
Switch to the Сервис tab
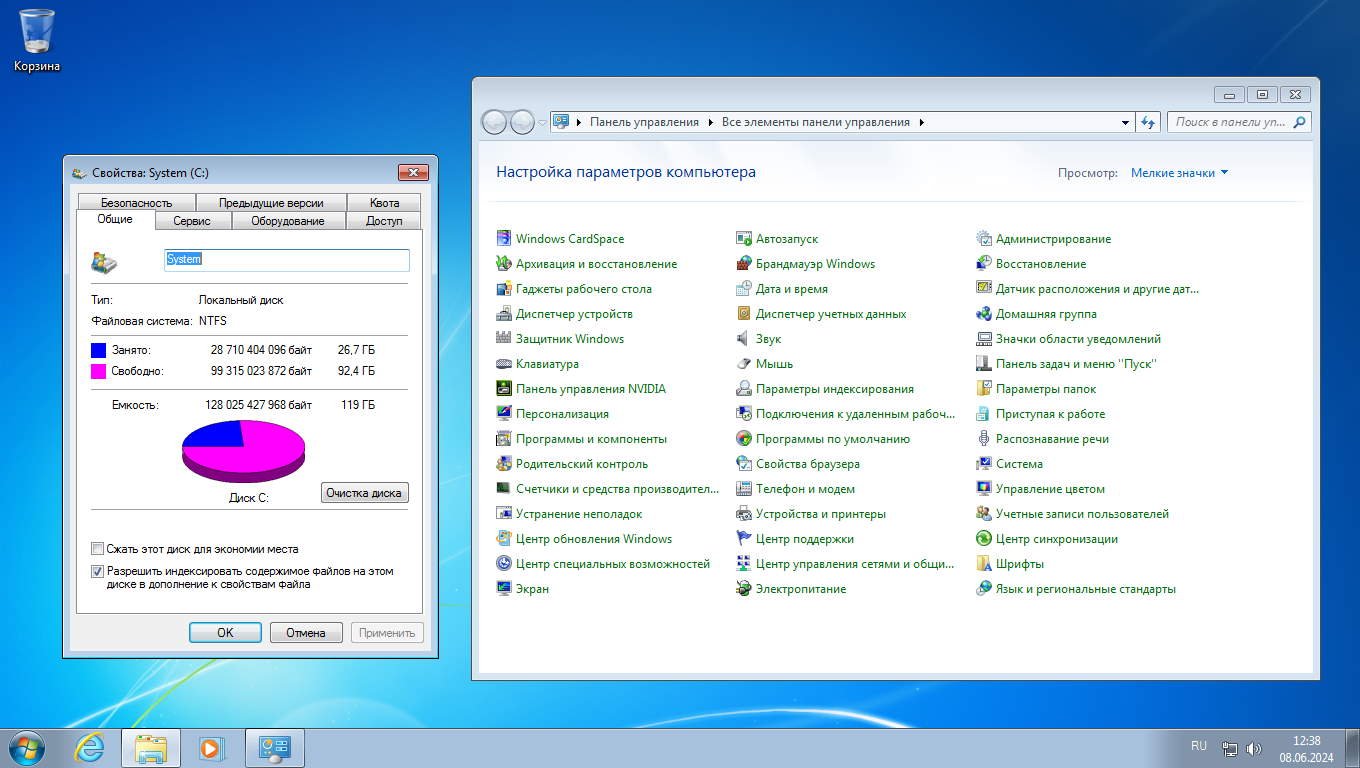pyautogui.click(x=192, y=221)
